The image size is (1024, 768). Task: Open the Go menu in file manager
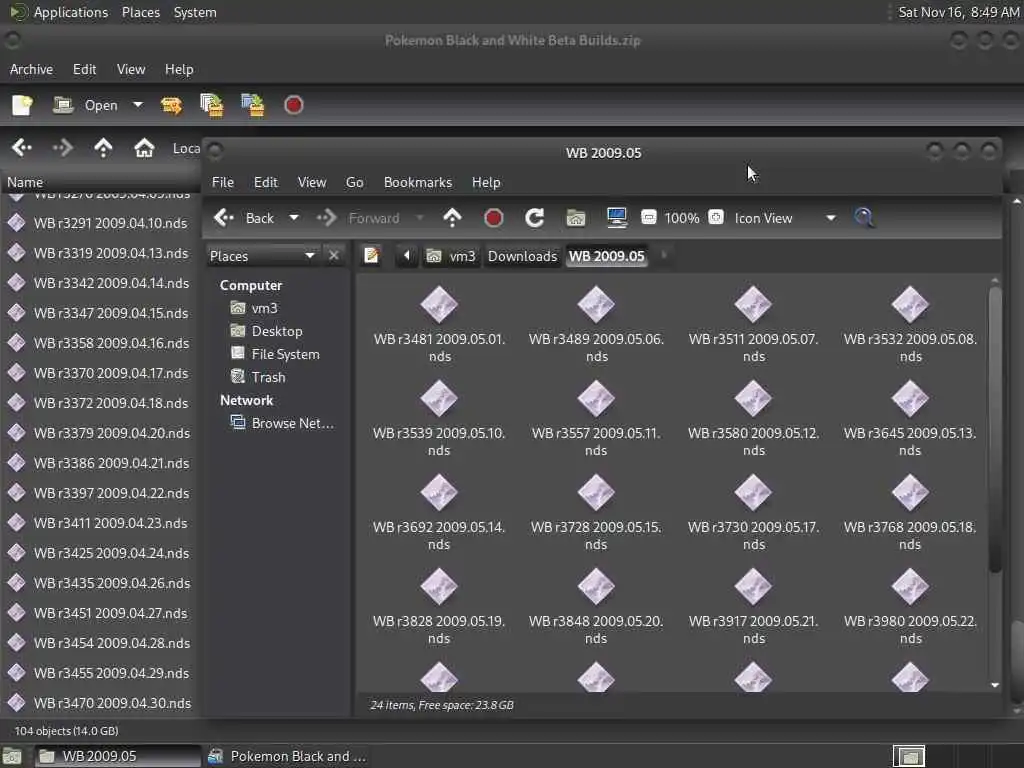coord(355,182)
